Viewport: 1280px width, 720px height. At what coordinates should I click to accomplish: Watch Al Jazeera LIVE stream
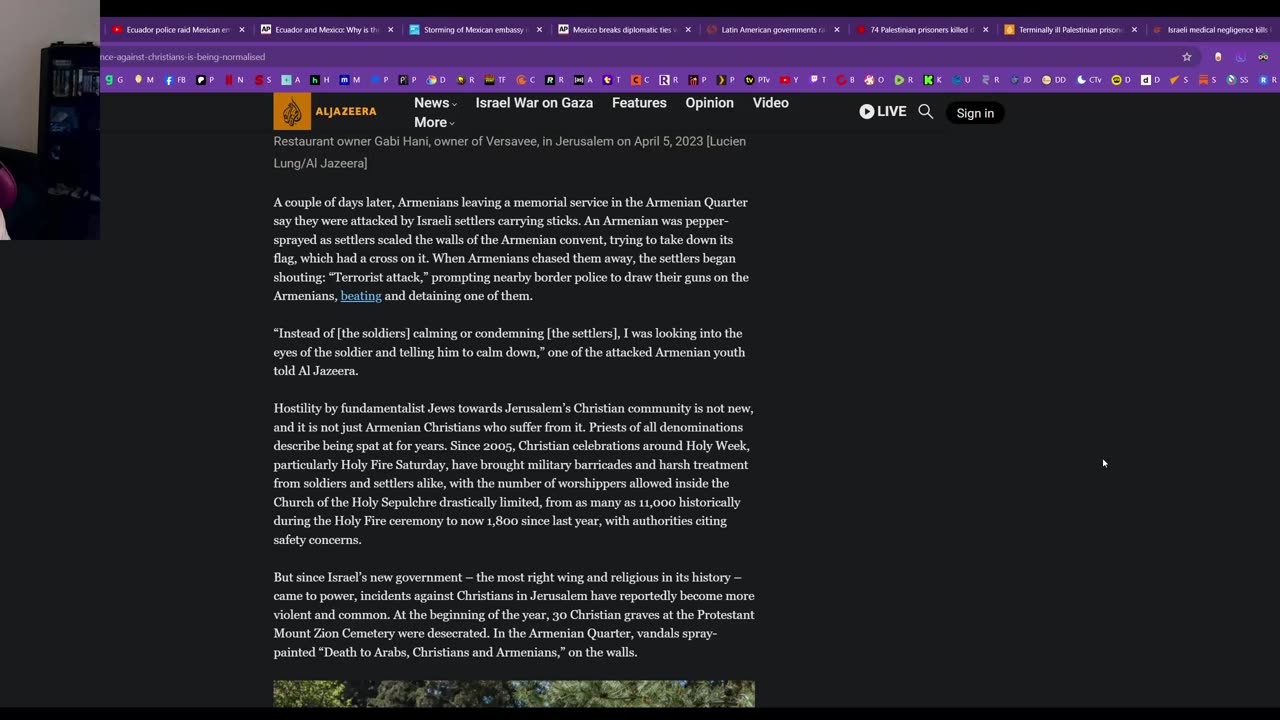coord(882,112)
